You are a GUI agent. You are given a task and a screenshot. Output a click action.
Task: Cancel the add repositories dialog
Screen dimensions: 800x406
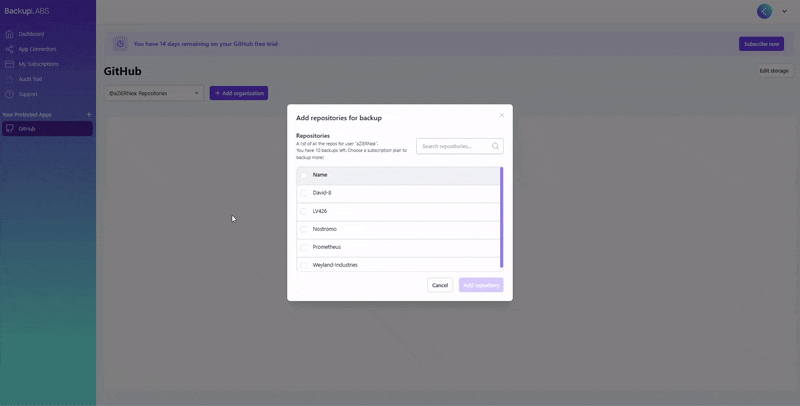(x=440, y=285)
